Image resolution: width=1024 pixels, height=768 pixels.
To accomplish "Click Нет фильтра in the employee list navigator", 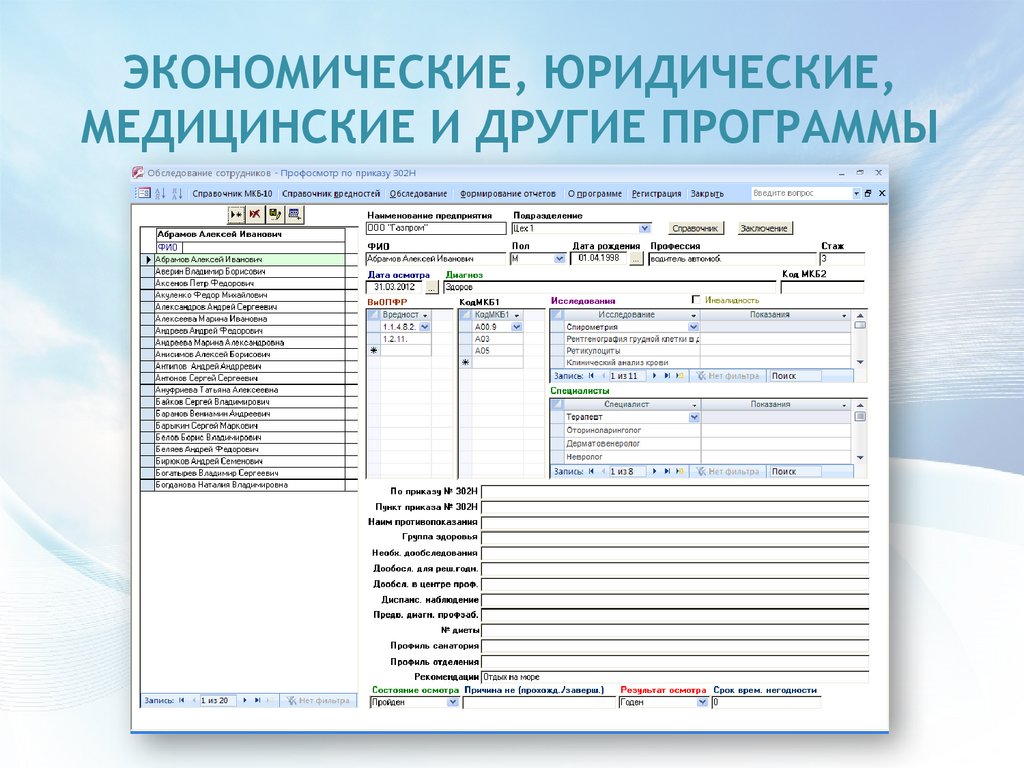I will point(318,700).
